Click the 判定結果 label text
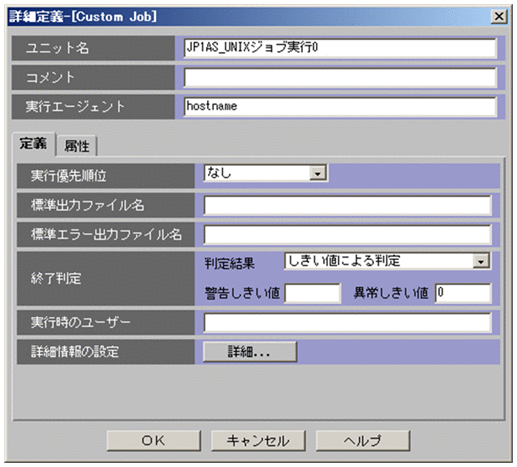Viewport: 517px width, 467px height. pyautogui.click(x=230, y=264)
